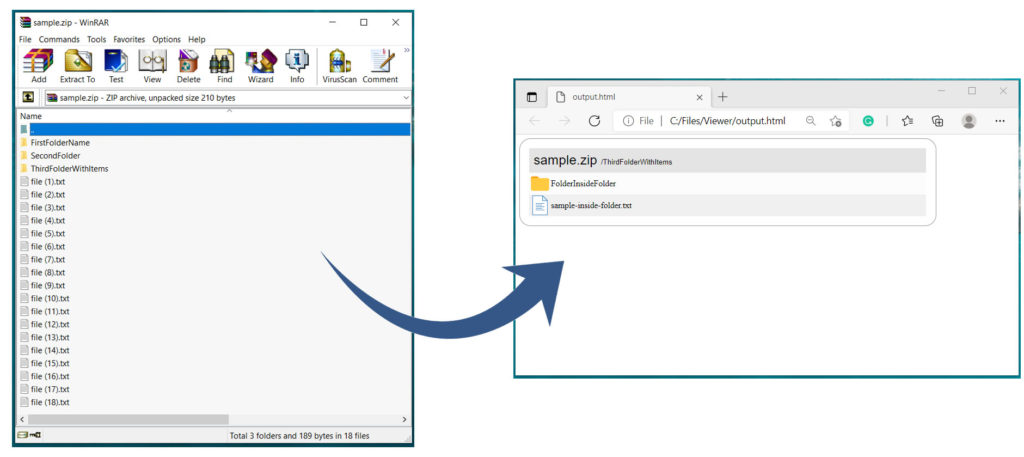Run VirusScan on the archive

(339, 65)
